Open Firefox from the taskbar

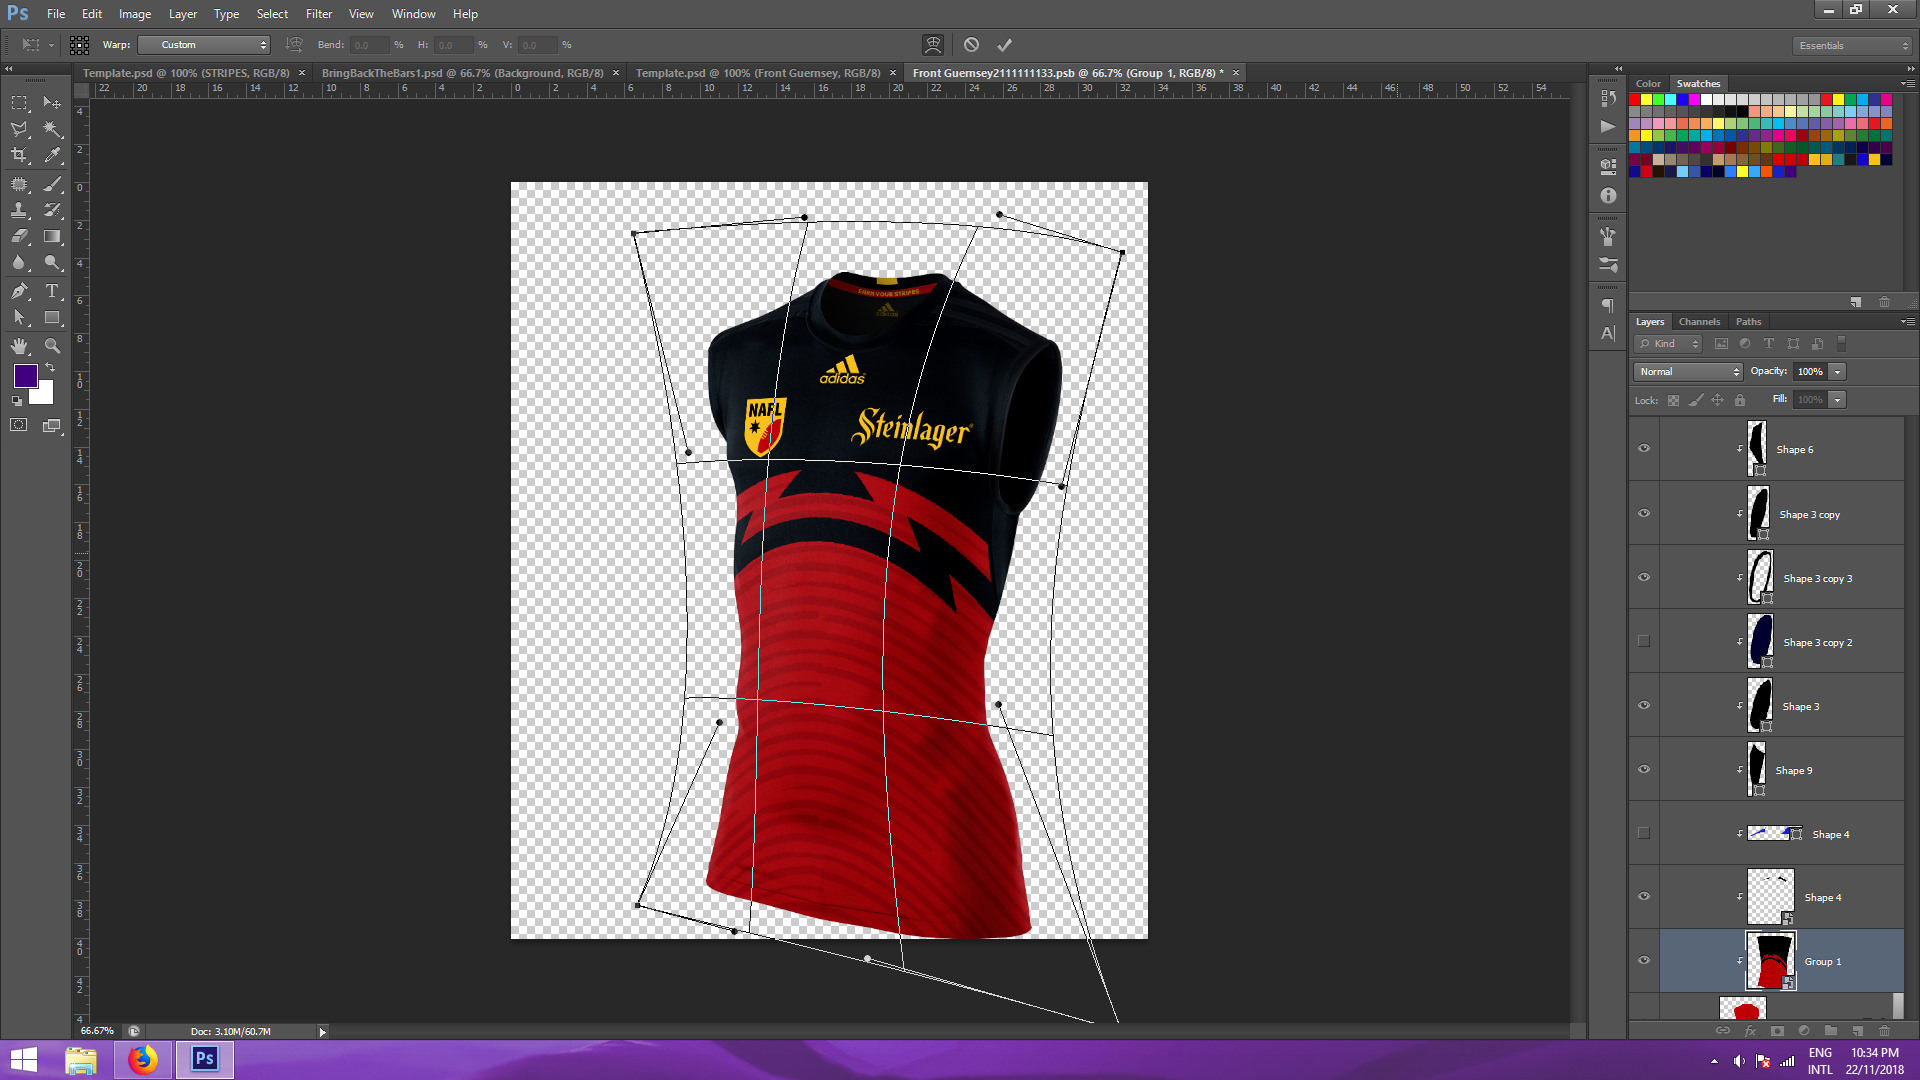pyautogui.click(x=142, y=1059)
